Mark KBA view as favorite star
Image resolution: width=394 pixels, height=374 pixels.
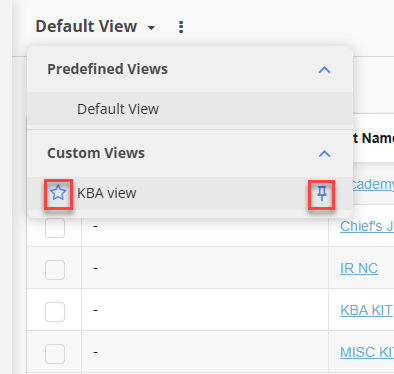(x=58, y=193)
